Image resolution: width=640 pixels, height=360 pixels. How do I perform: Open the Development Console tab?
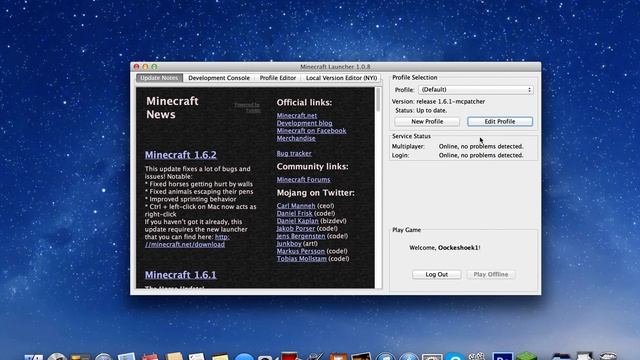(219, 78)
